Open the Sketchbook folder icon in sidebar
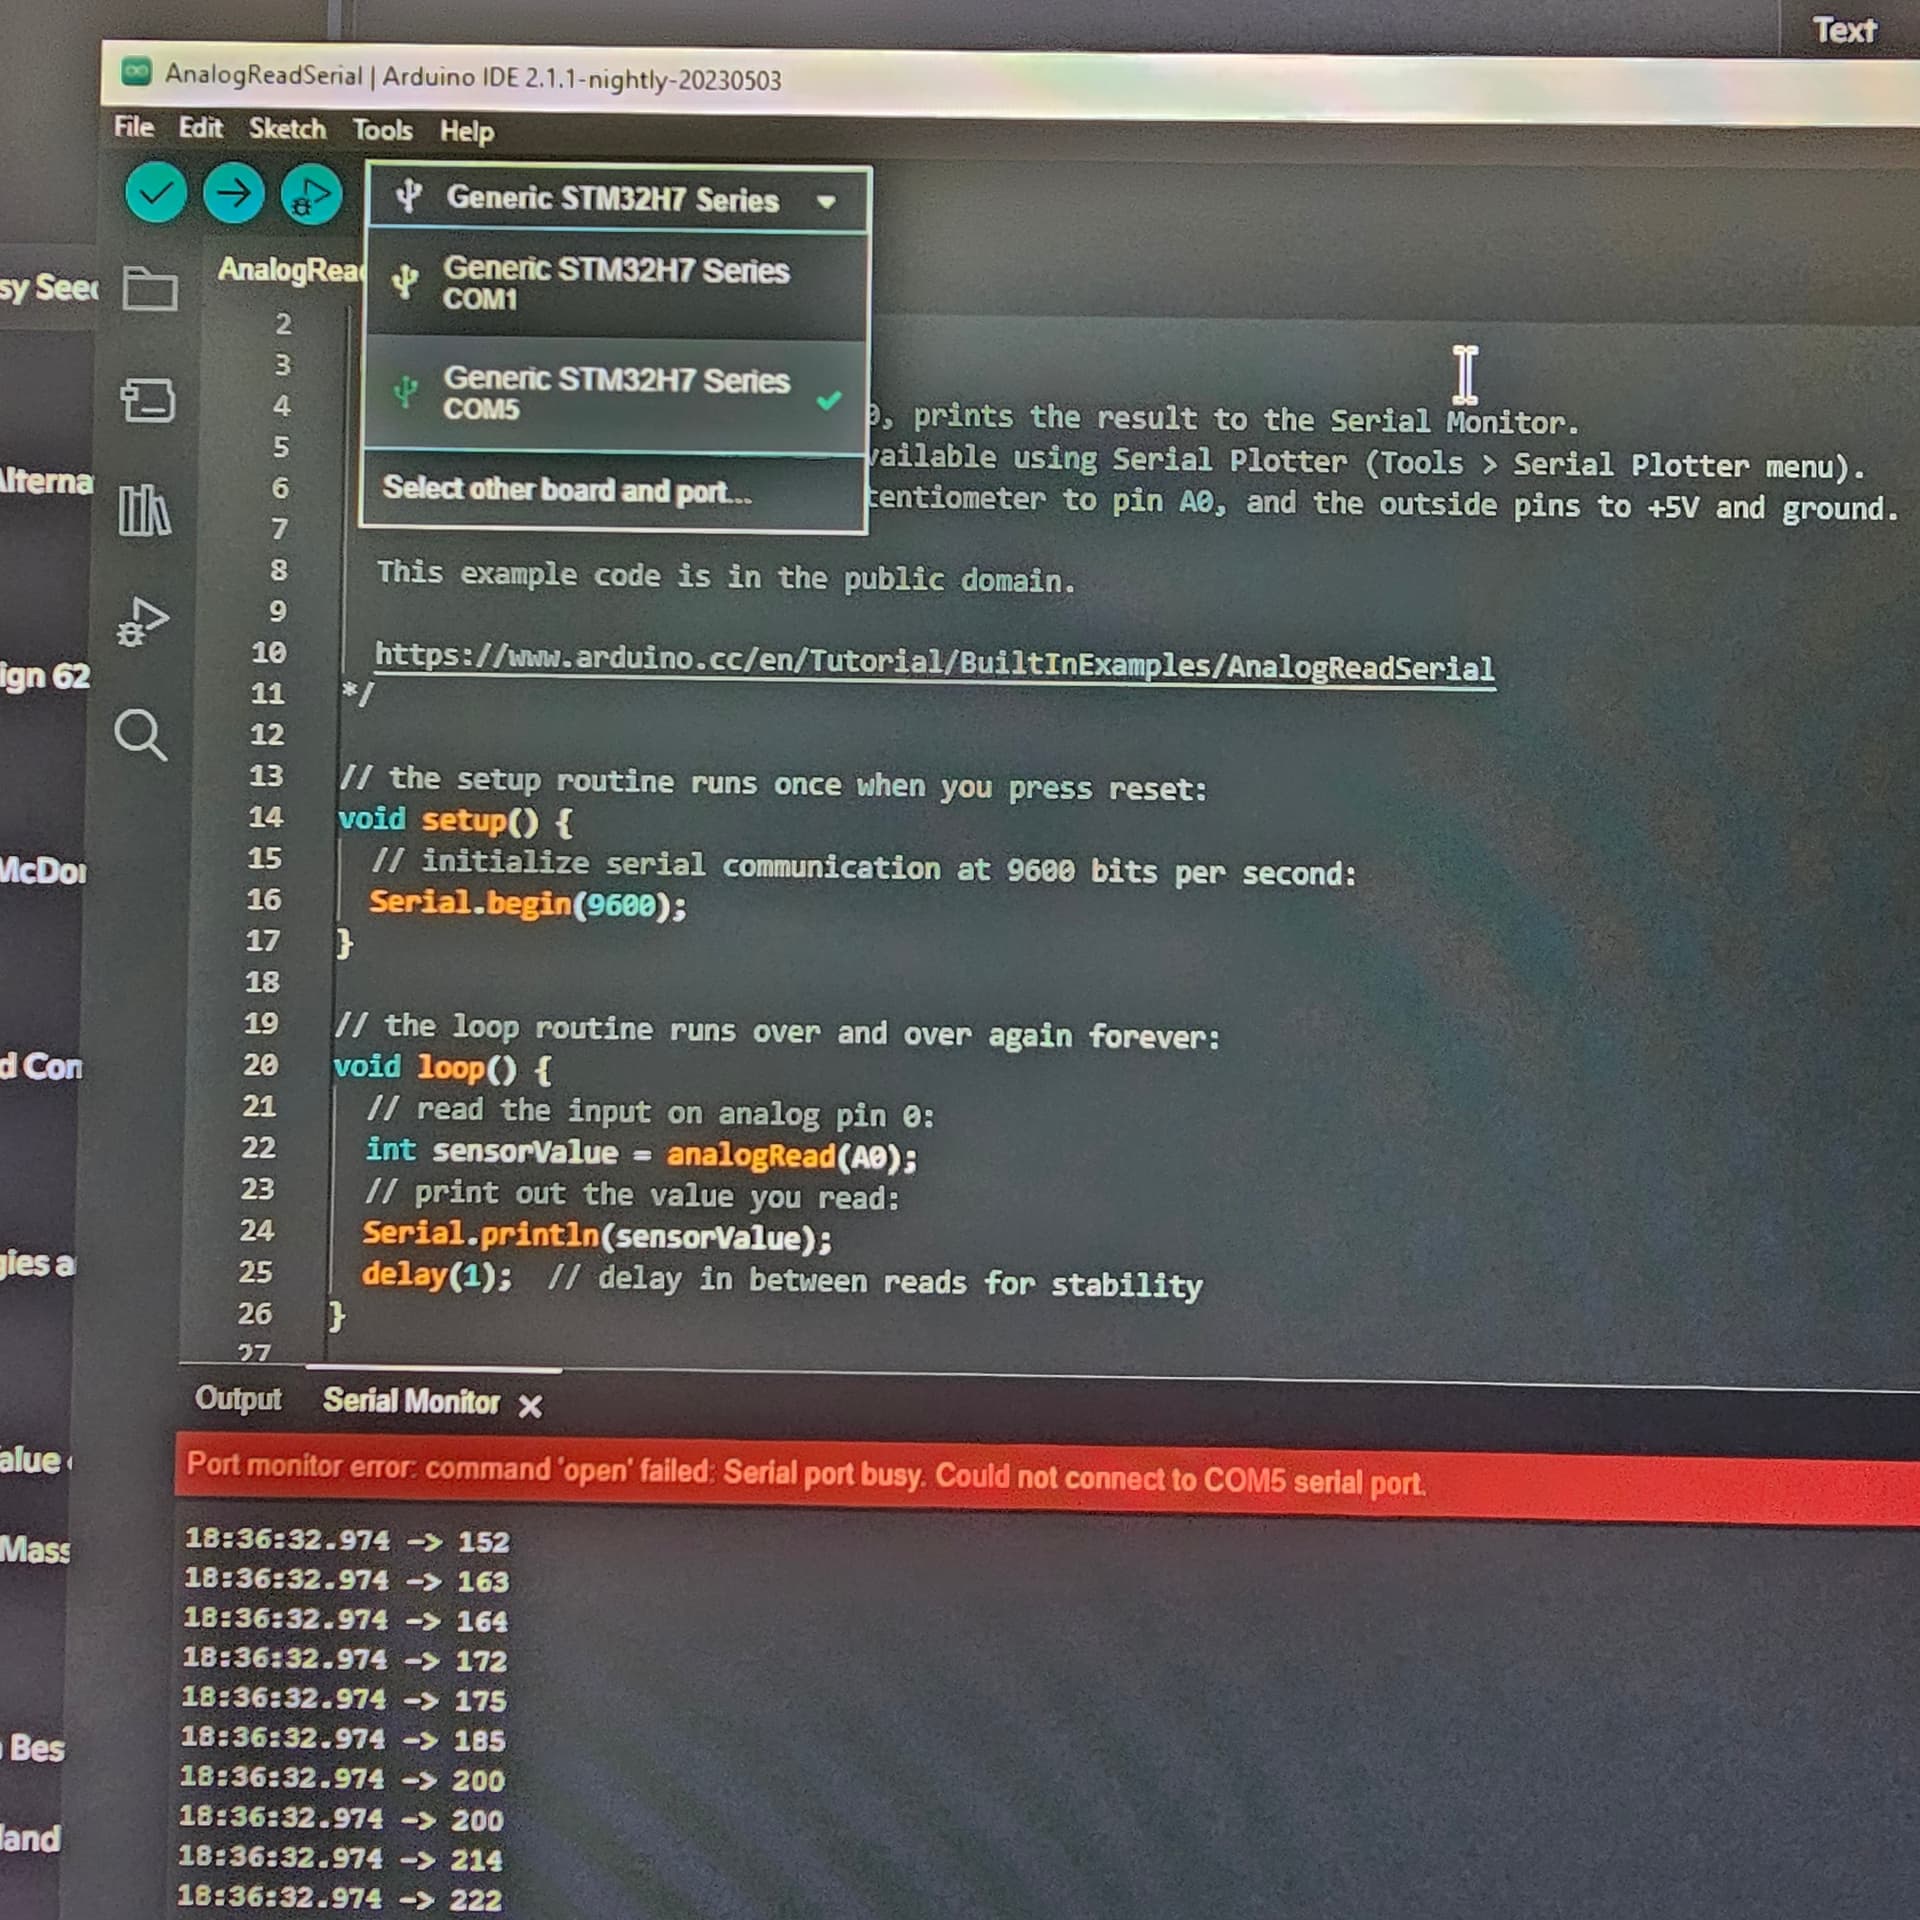1920x1920 pixels. point(150,288)
